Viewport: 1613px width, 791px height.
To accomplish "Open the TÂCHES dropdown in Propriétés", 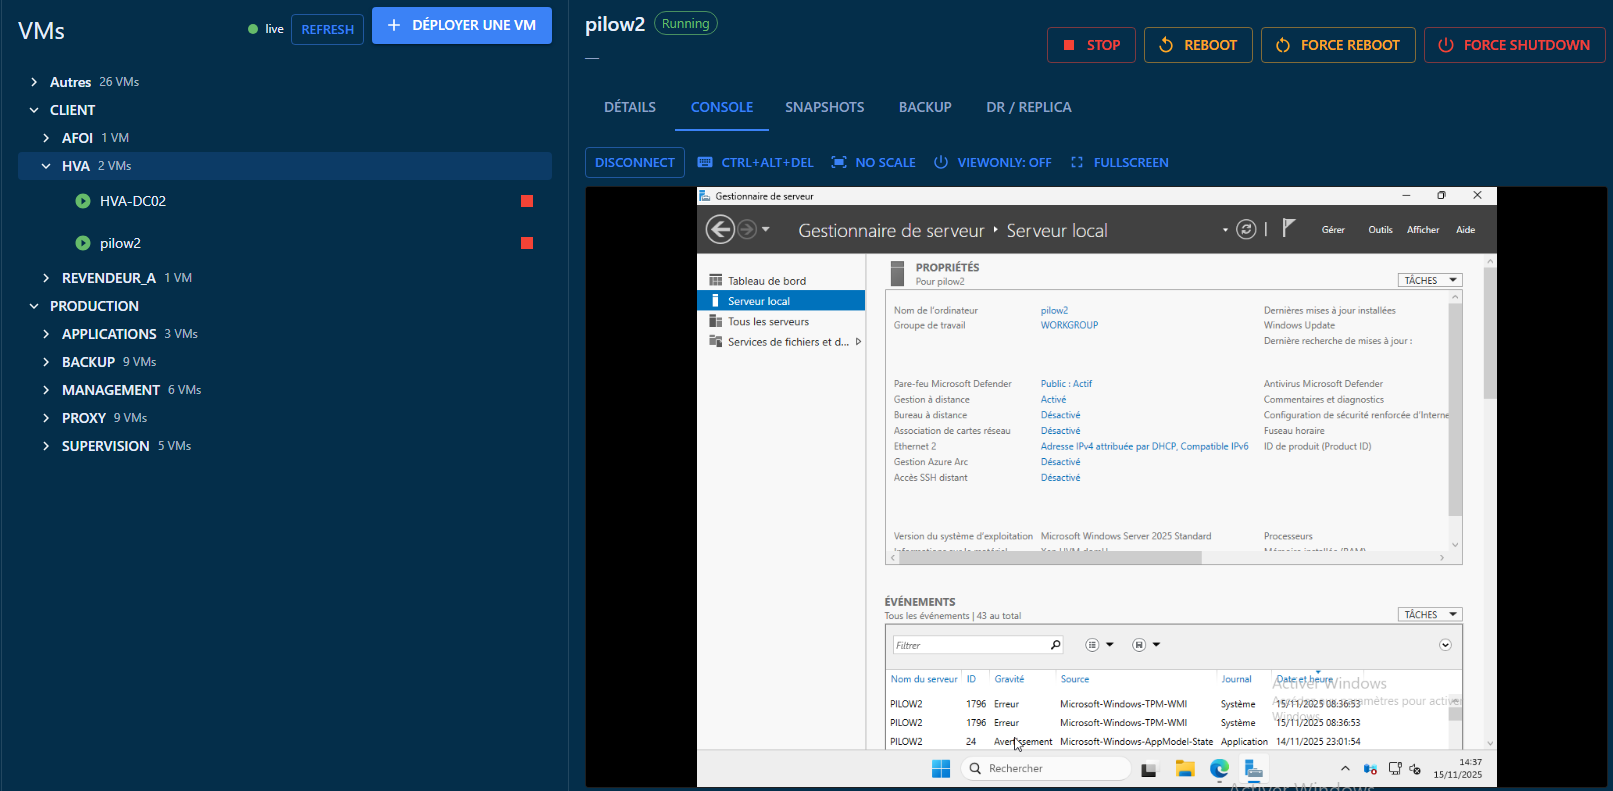I will 1429,280.
